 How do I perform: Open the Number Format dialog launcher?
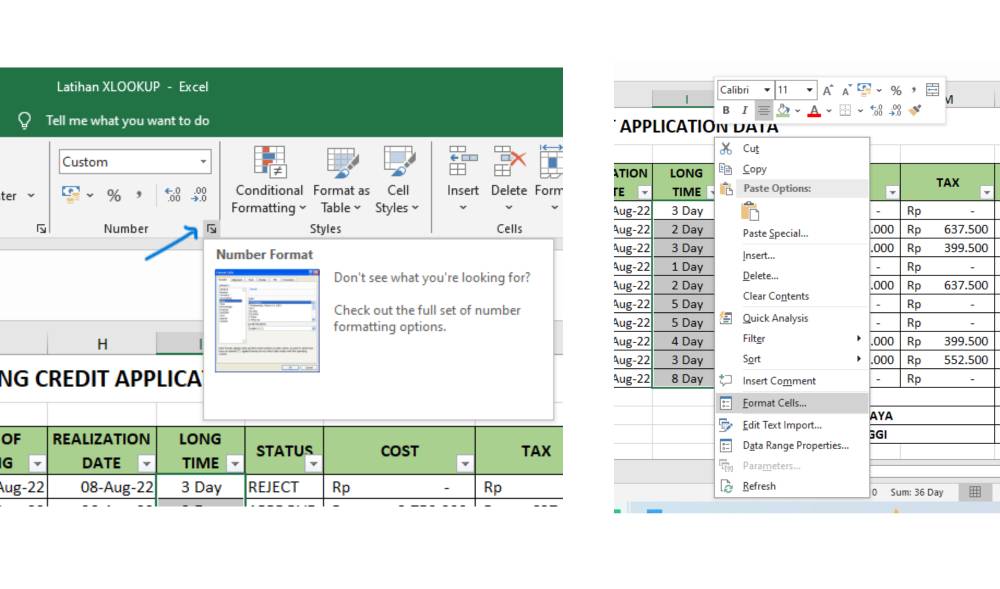[x=211, y=228]
